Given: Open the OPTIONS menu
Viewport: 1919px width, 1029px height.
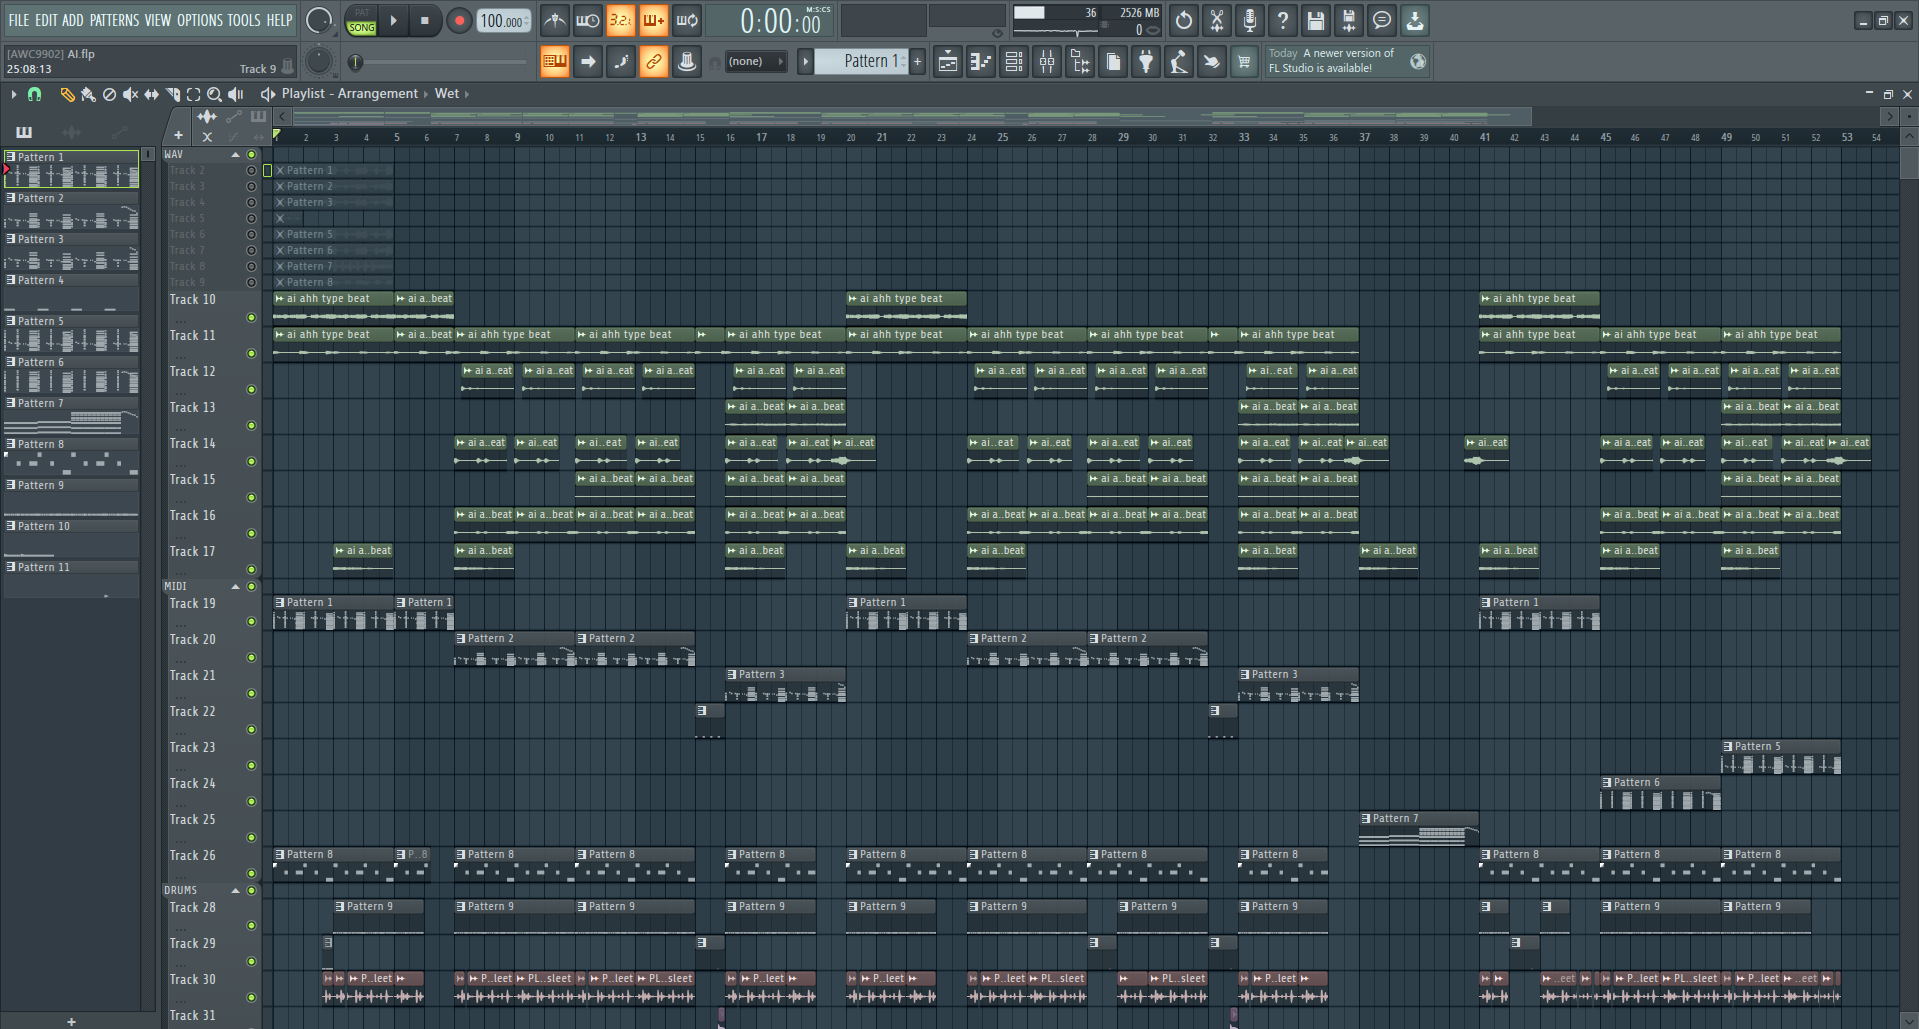Looking at the screenshot, I should (200, 20).
